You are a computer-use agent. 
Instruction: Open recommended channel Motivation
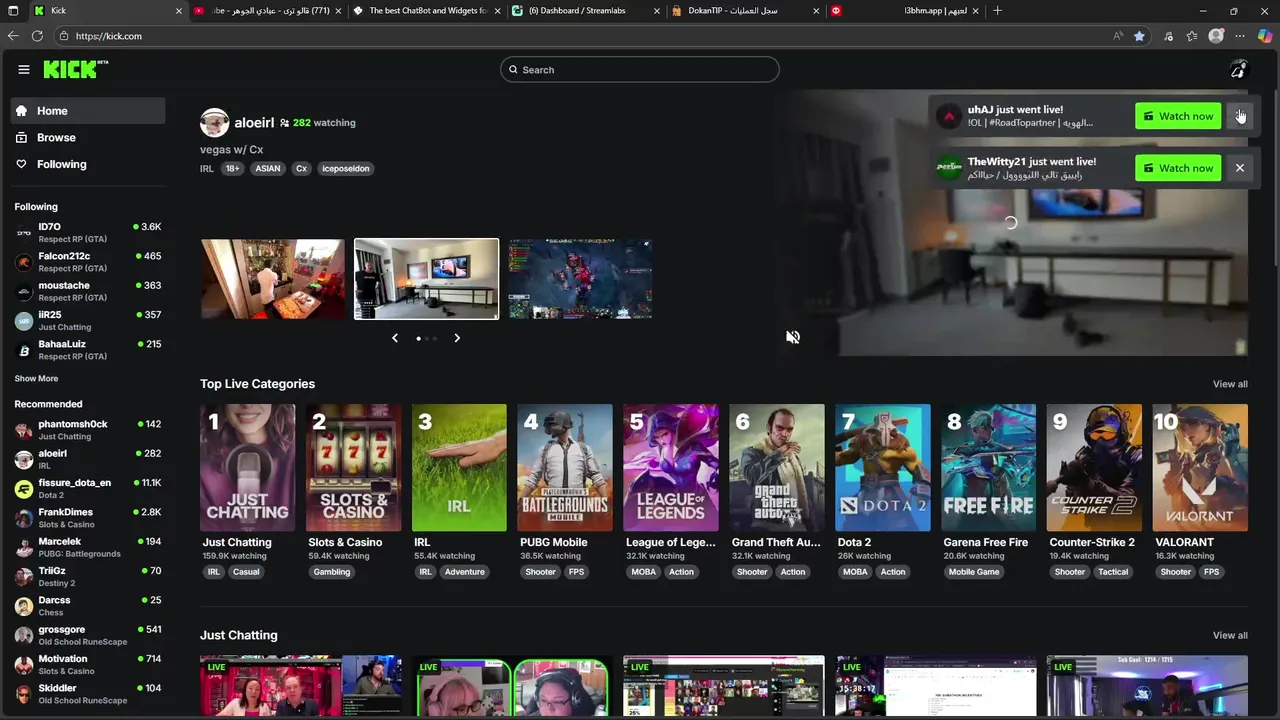coord(88,664)
